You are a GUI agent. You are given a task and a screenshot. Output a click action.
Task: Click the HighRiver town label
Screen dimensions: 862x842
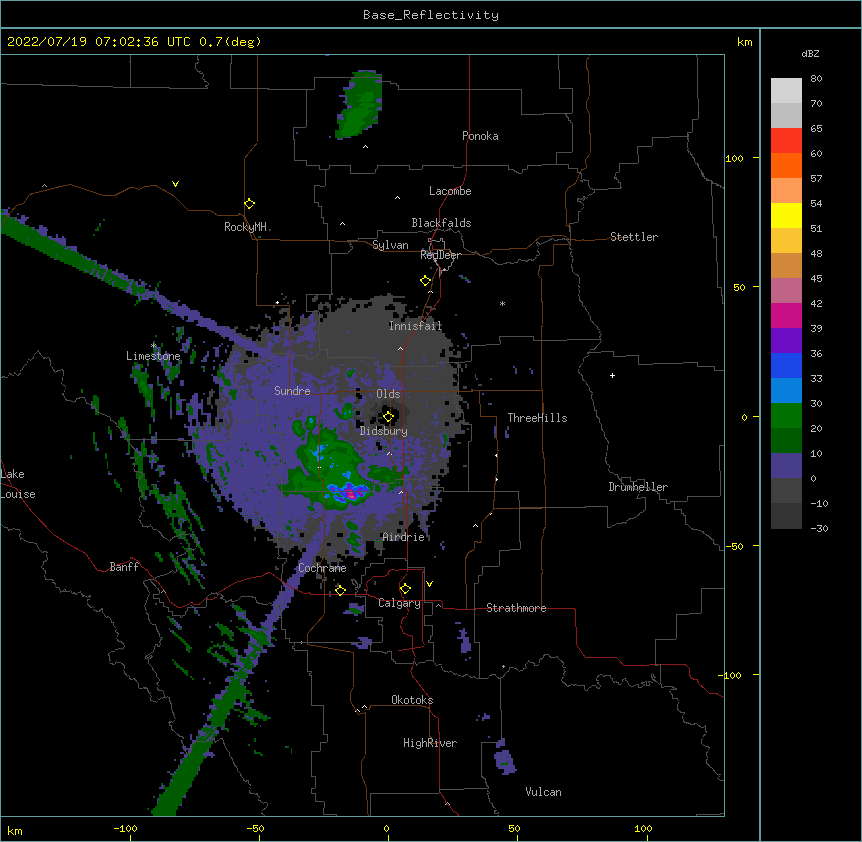click(429, 743)
